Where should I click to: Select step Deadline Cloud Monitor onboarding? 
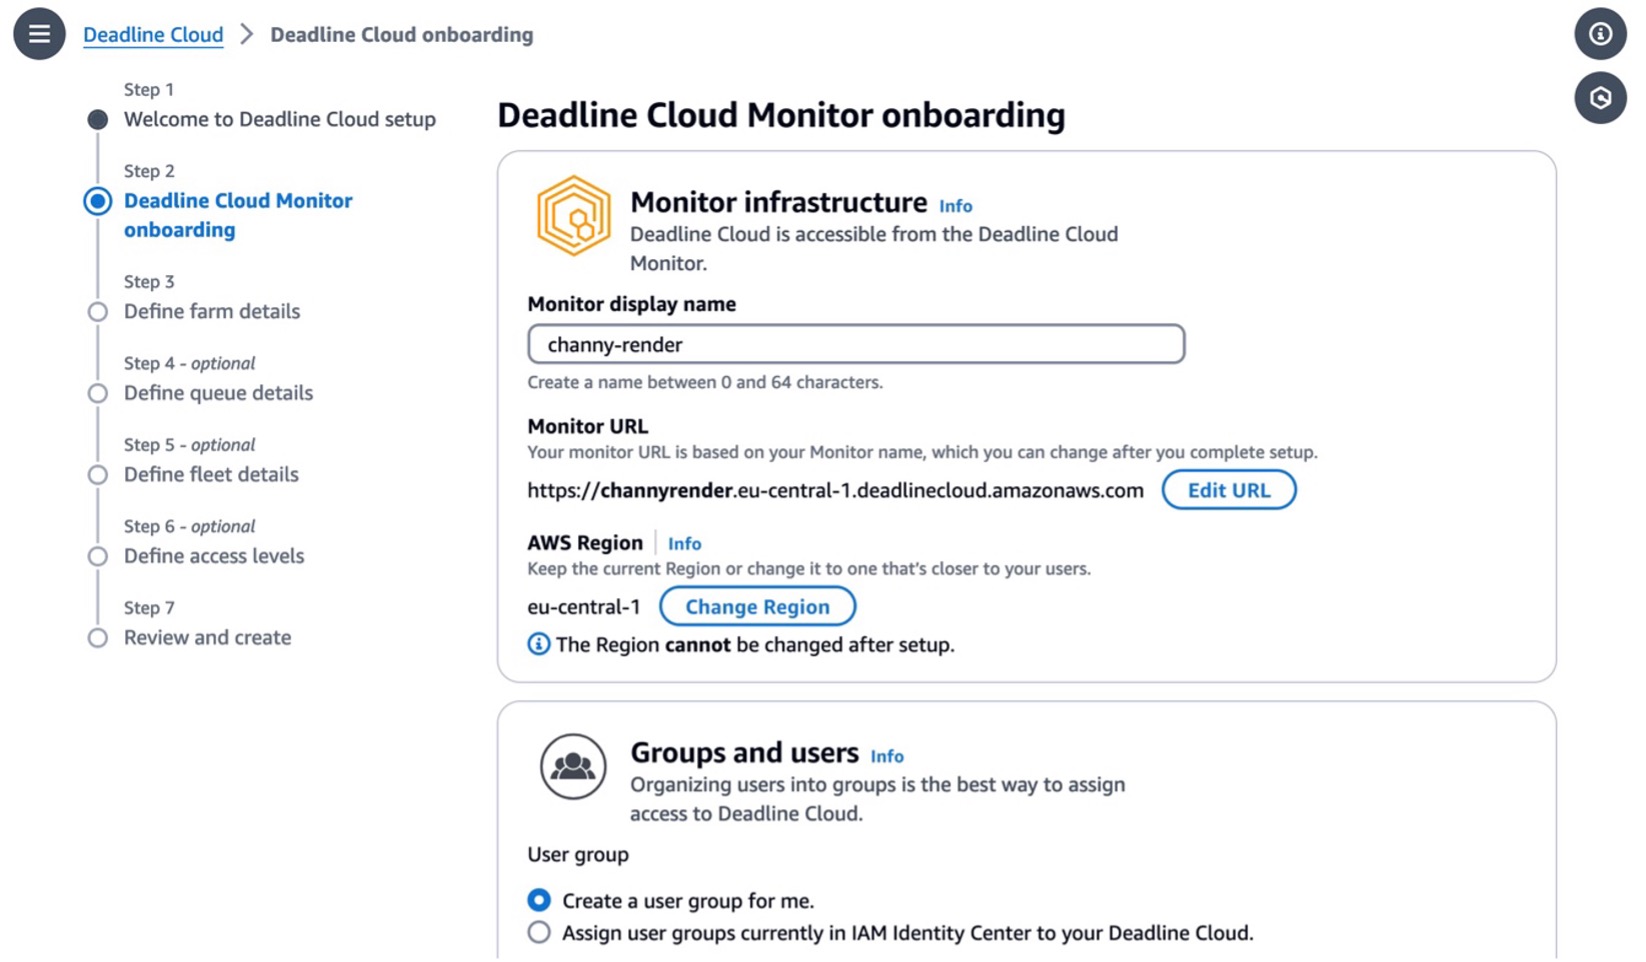coord(238,215)
